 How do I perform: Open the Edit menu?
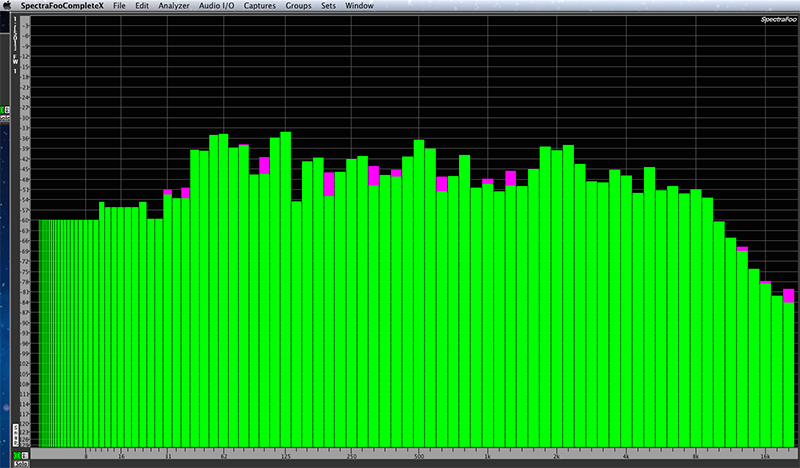(142, 6)
